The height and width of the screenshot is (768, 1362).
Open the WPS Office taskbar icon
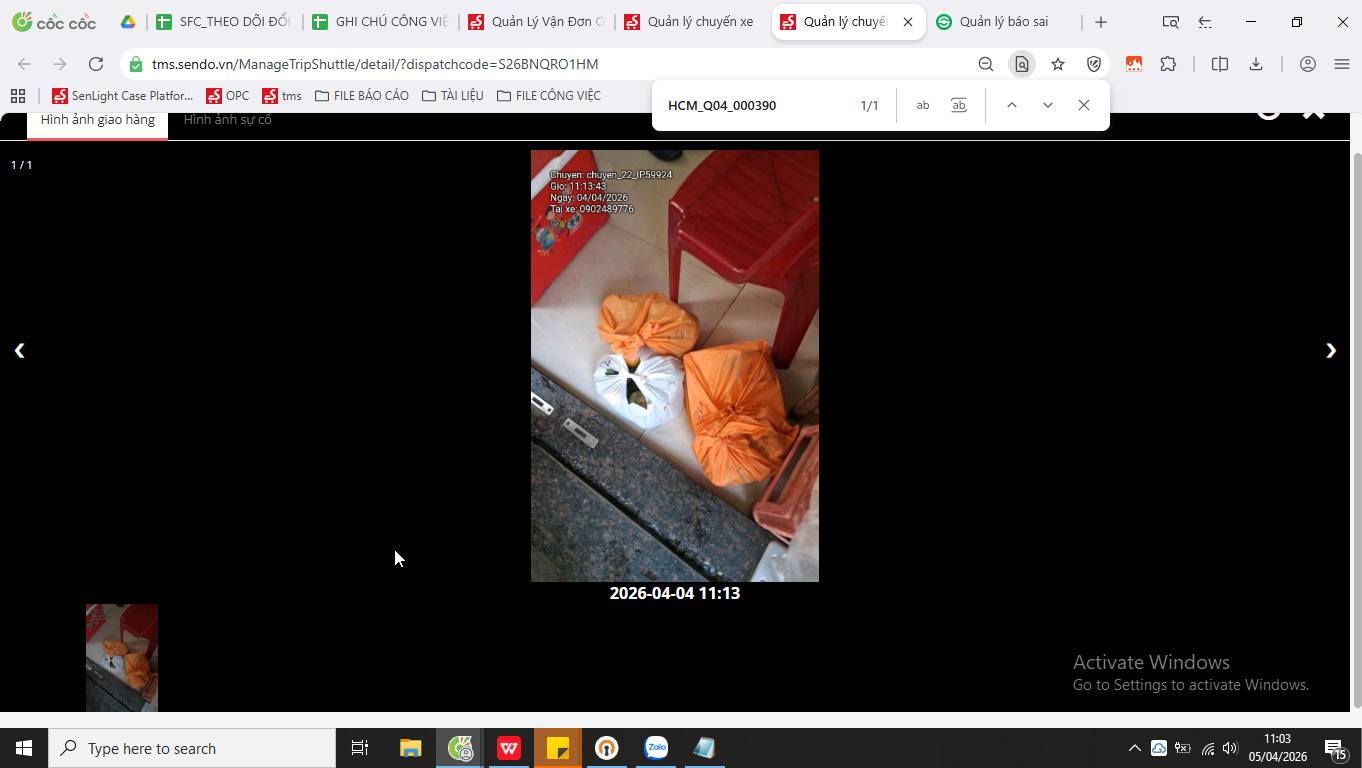(x=509, y=748)
